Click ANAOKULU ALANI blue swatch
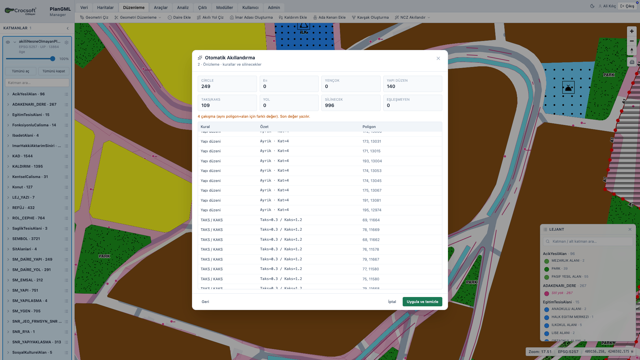 547,309
